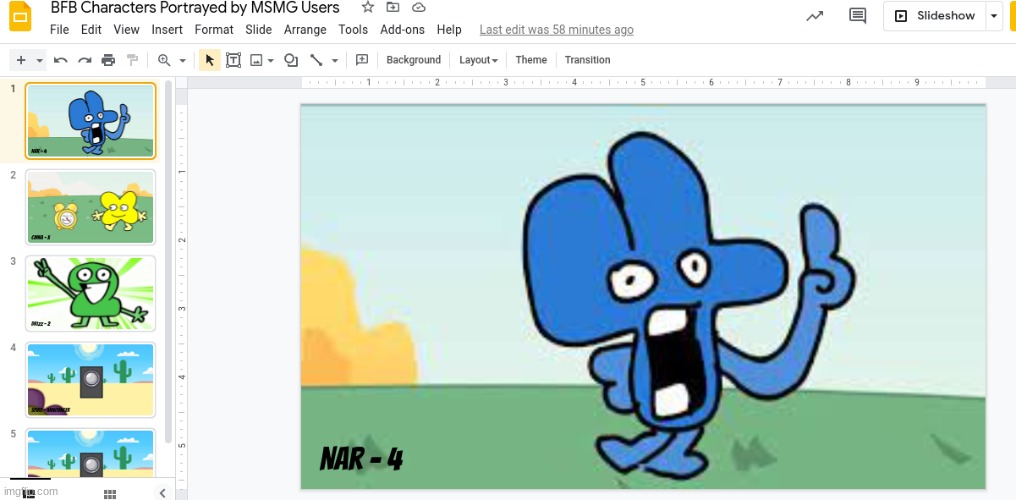
Task: Rename the presentation title field
Action: [x=195, y=8]
